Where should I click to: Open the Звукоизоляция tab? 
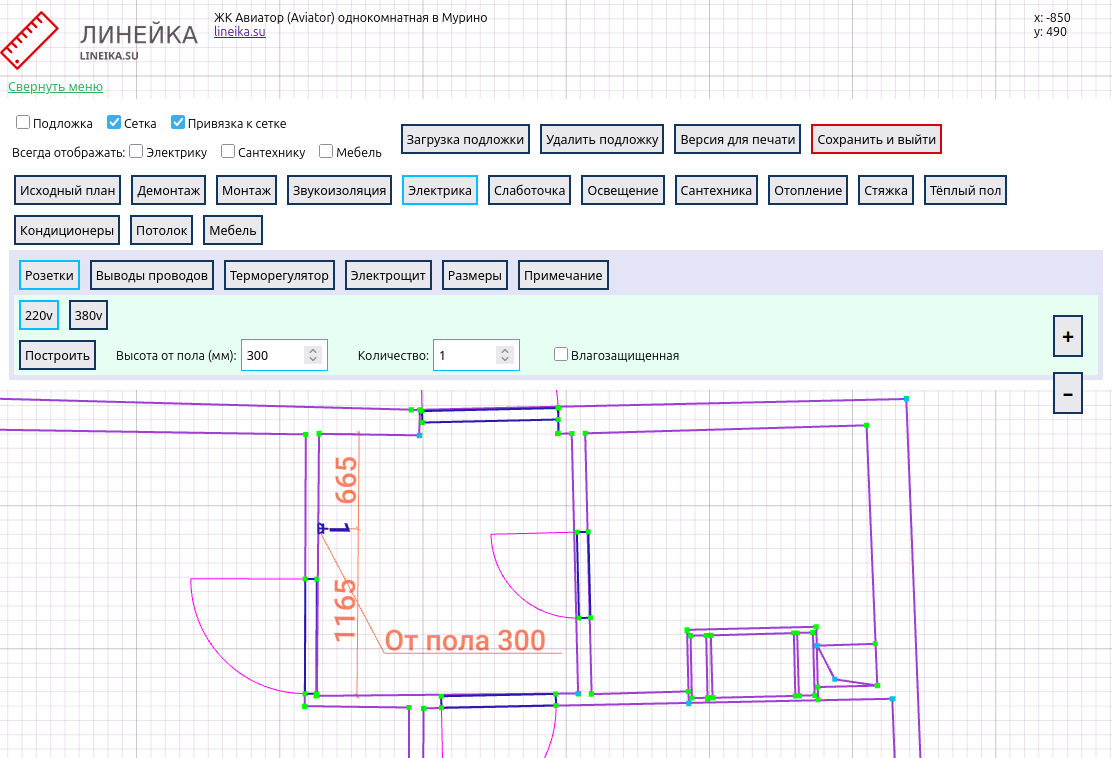tap(340, 190)
